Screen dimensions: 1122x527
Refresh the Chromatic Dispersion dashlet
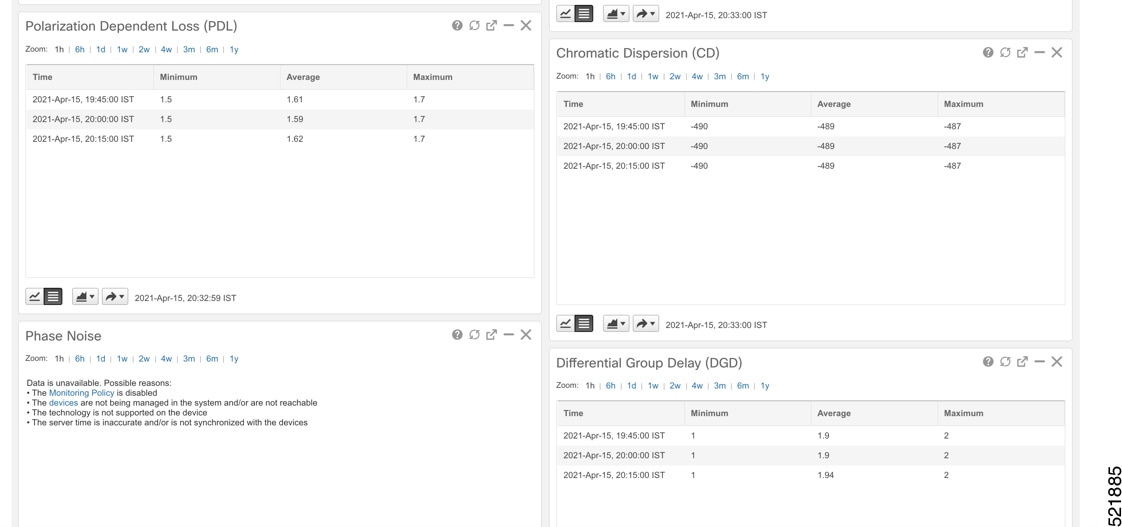coord(1005,52)
